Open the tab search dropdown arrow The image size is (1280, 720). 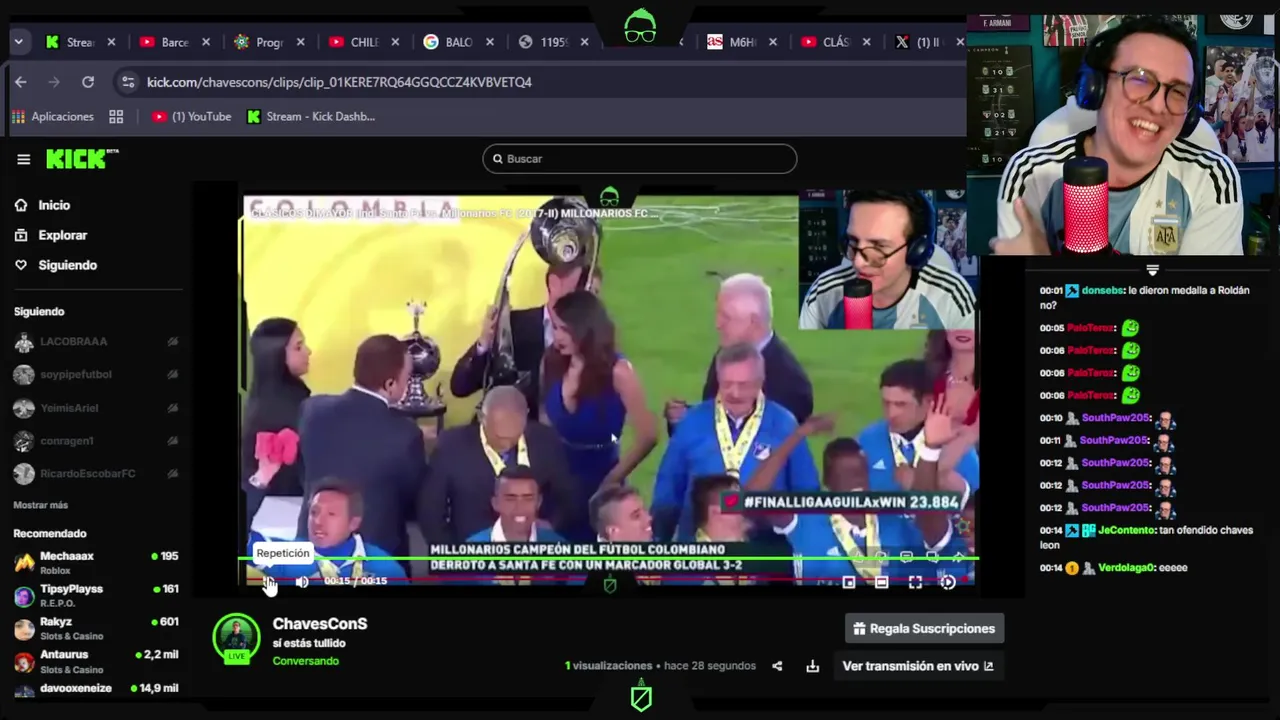coord(18,42)
